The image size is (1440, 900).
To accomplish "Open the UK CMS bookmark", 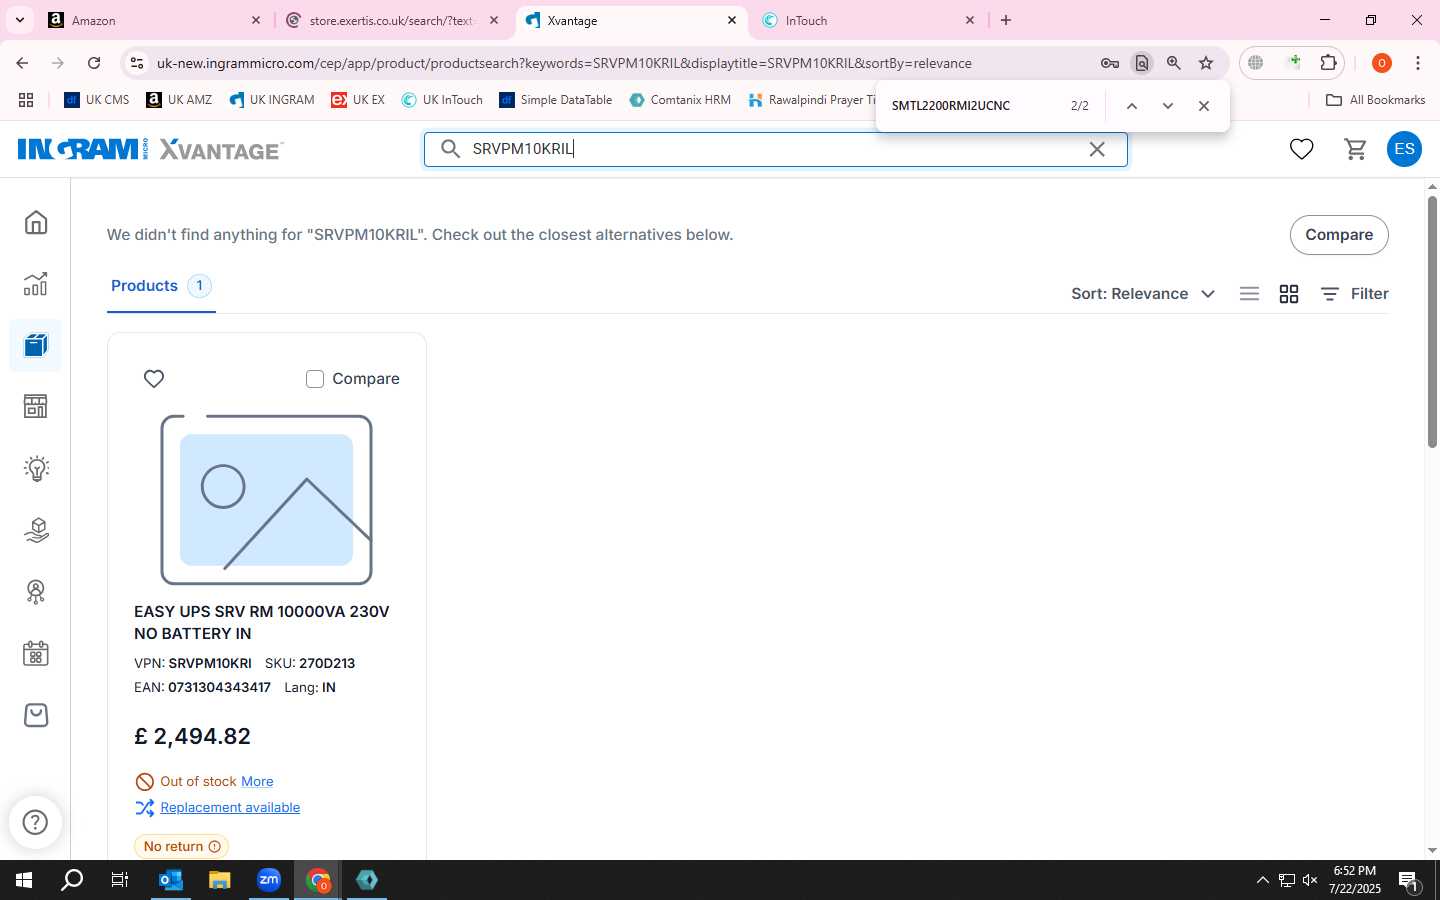I will click(97, 100).
